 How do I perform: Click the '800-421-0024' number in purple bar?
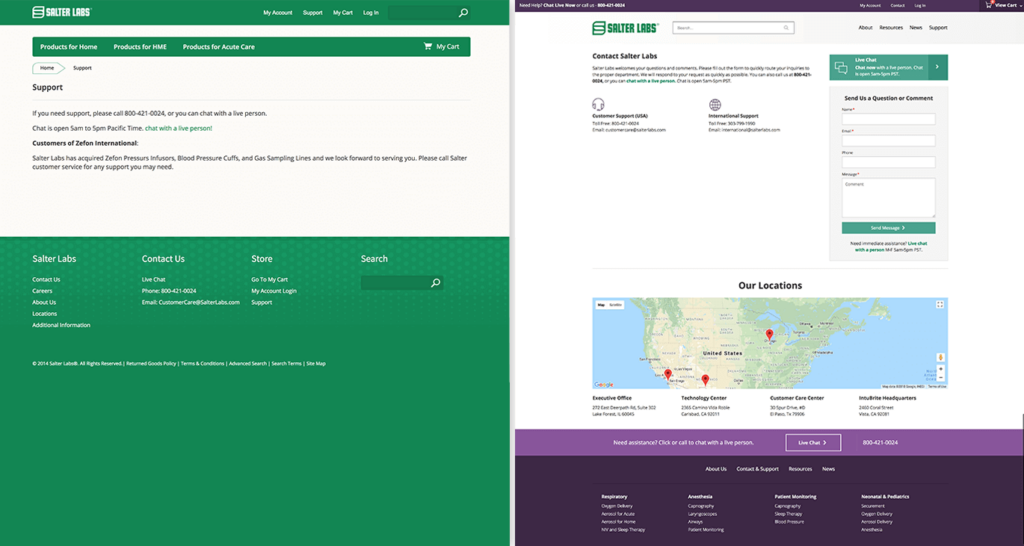pos(880,442)
